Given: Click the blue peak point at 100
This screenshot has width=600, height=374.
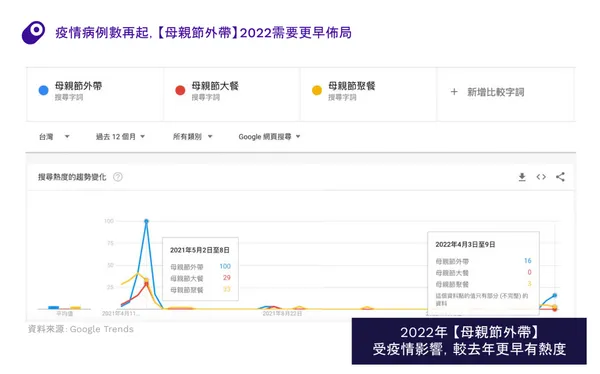Looking at the screenshot, I should tap(146, 221).
